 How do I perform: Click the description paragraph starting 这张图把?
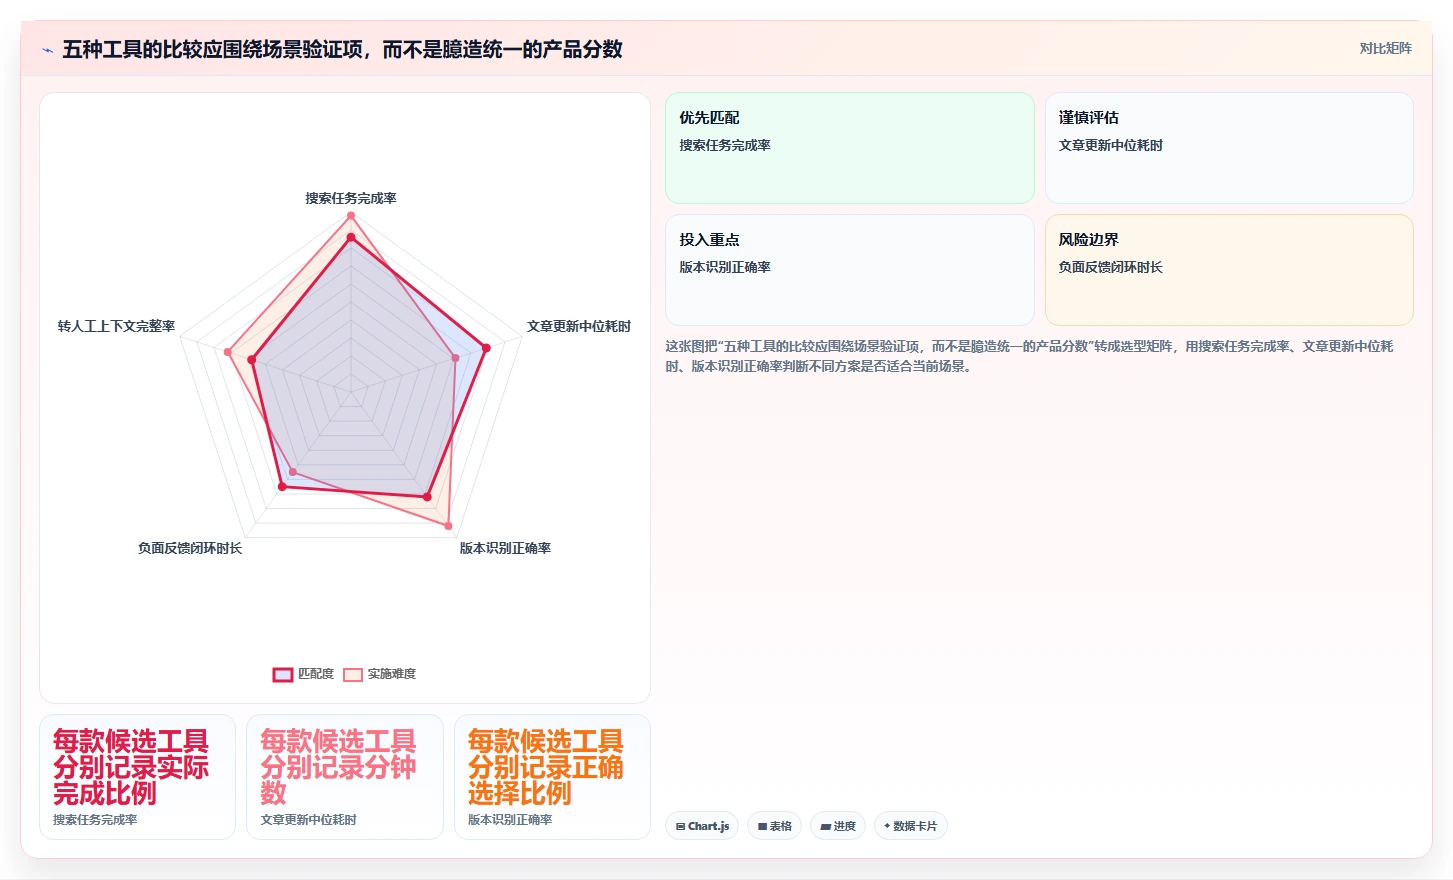pos(1030,356)
